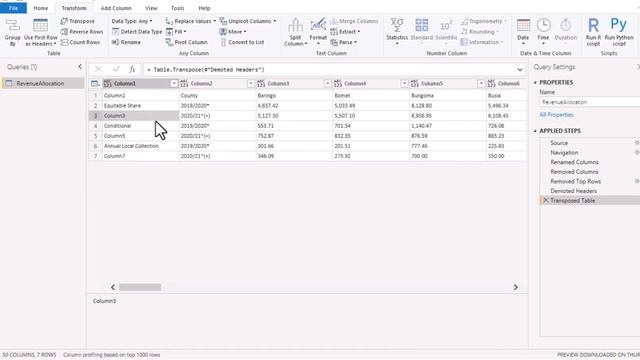Switch to the View tab
The width and height of the screenshot is (640, 360).
tap(151, 8)
